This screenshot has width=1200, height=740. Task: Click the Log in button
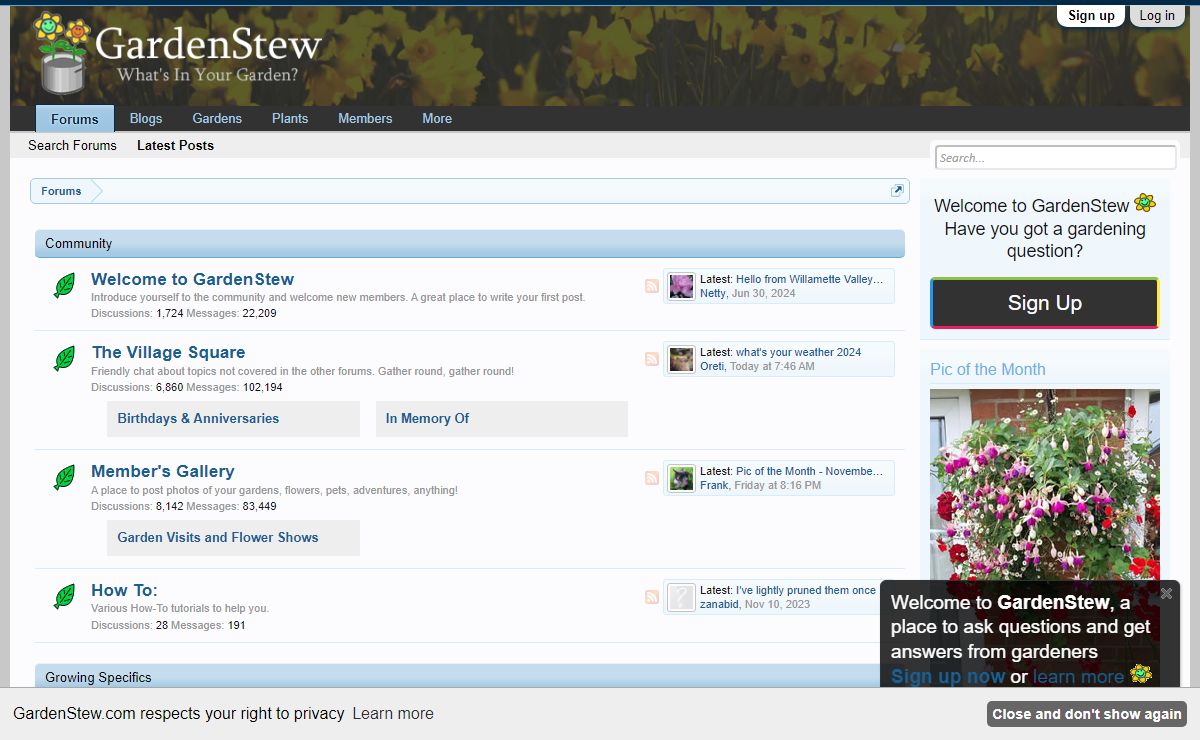pyautogui.click(x=1157, y=15)
